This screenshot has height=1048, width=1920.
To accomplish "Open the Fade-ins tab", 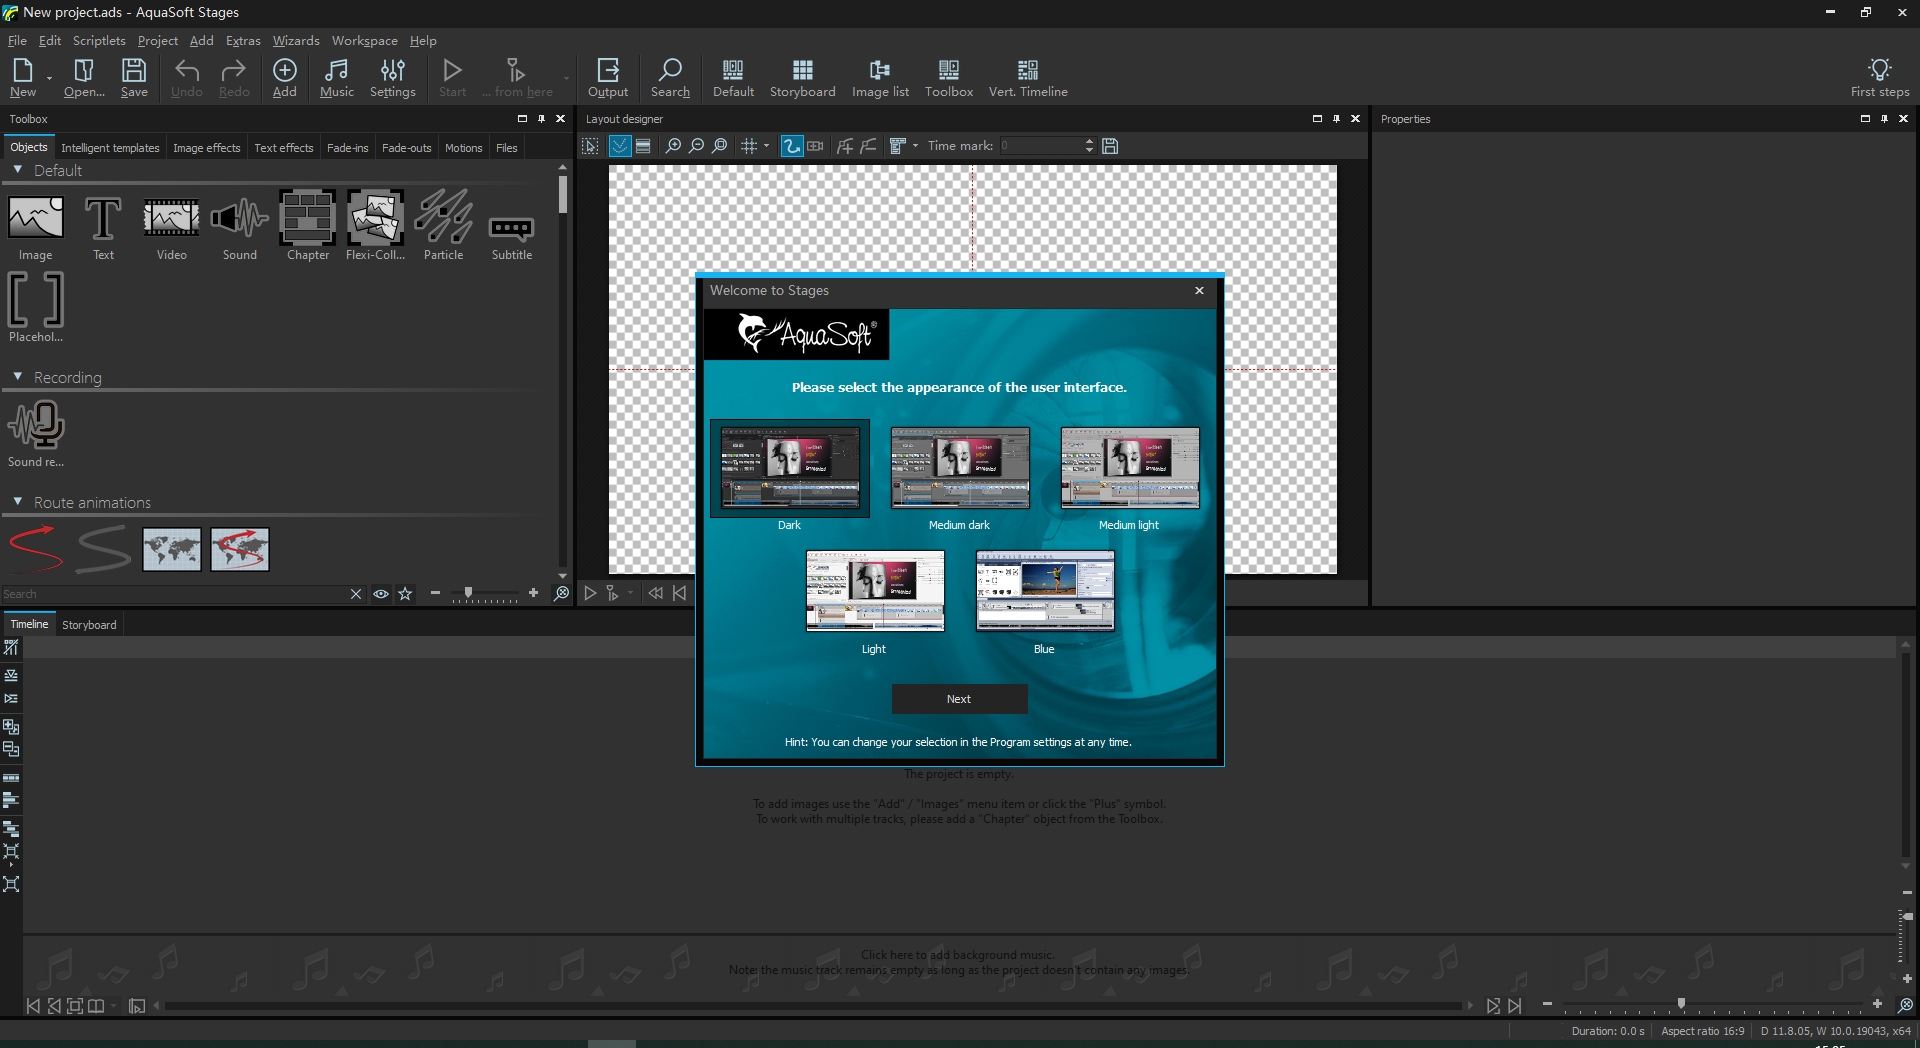I will pos(347,148).
